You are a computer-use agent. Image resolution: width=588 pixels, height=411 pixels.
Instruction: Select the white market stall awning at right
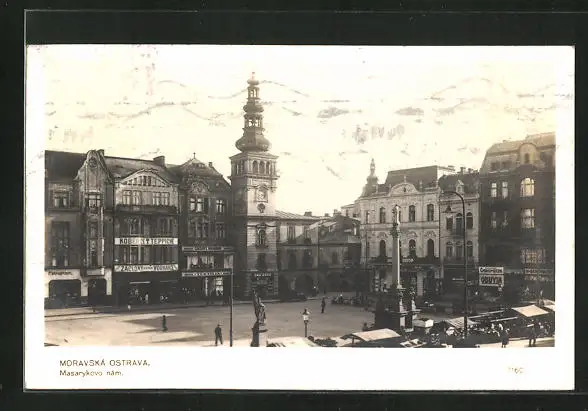pos(530,310)
